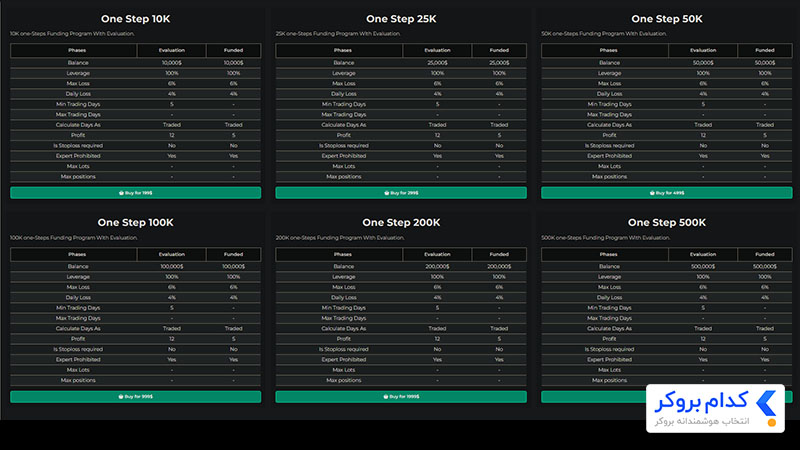The width and height of the screenshot is (800, 450).
Task: Click Evaluation column header in One Step 25K table
Action: point(437,51)
